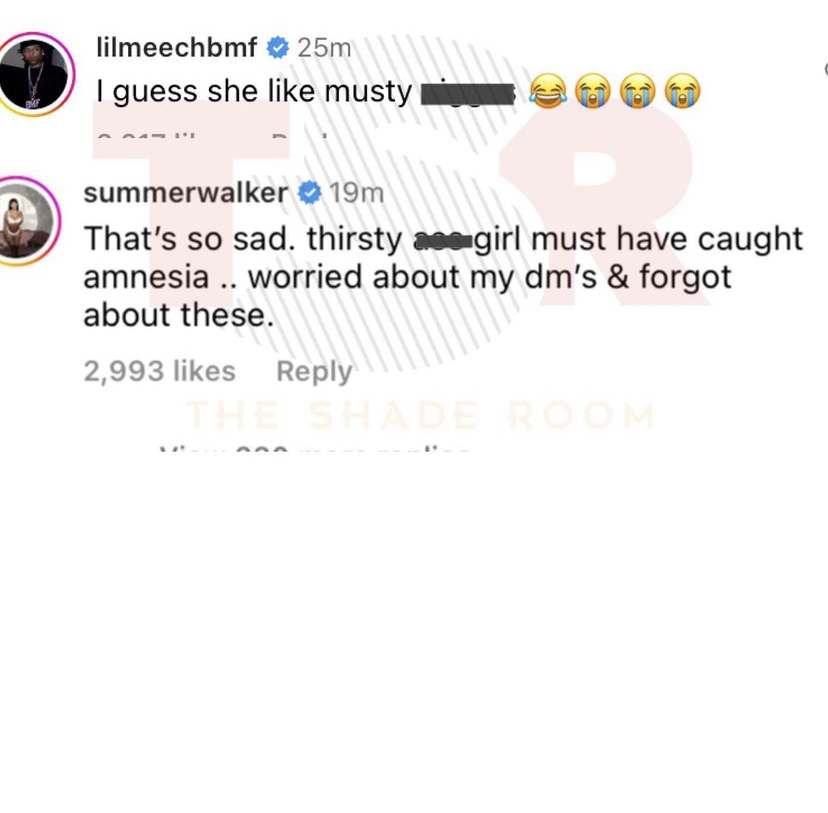The image size is (828, 813).
Task: Click the summerwalker username
Action: pyautogui.click(x=186, y=193)
